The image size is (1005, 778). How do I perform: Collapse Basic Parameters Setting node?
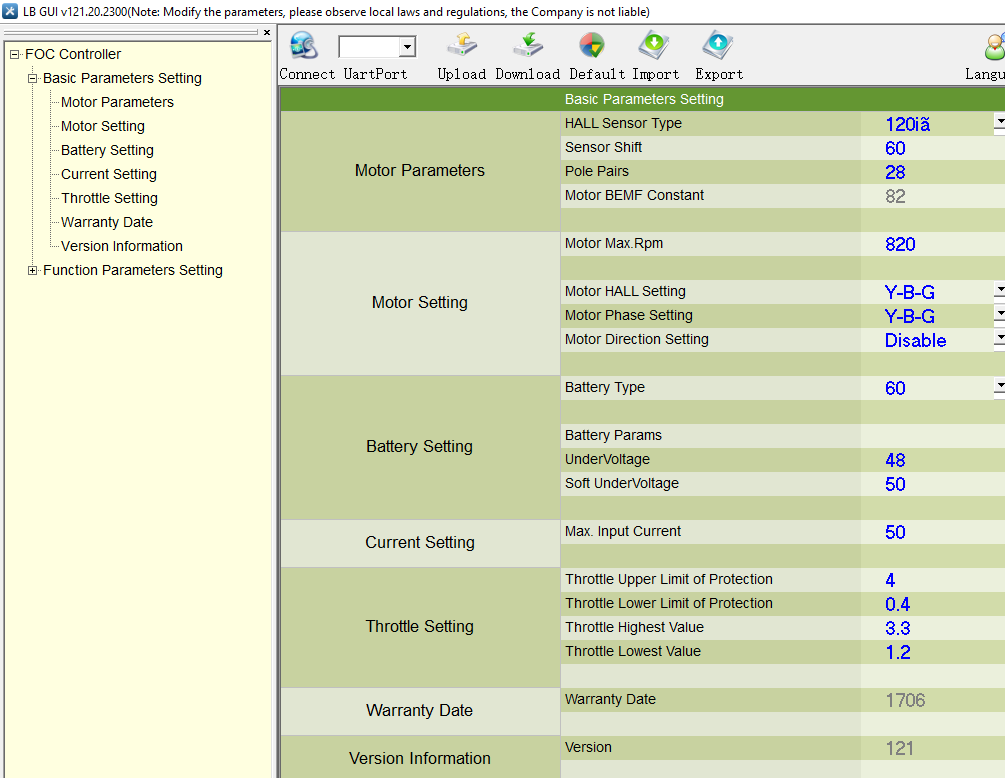point(33,79)
